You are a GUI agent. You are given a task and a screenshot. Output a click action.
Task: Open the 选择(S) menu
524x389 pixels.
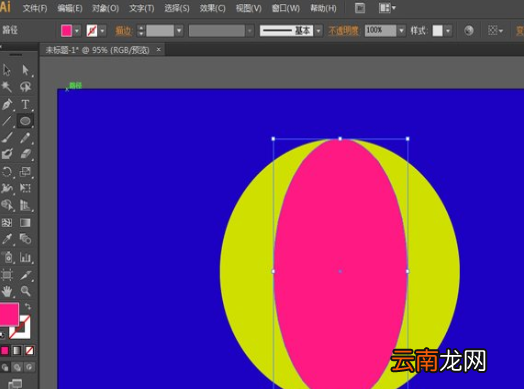pyautogui.click(x=177, y=8)
